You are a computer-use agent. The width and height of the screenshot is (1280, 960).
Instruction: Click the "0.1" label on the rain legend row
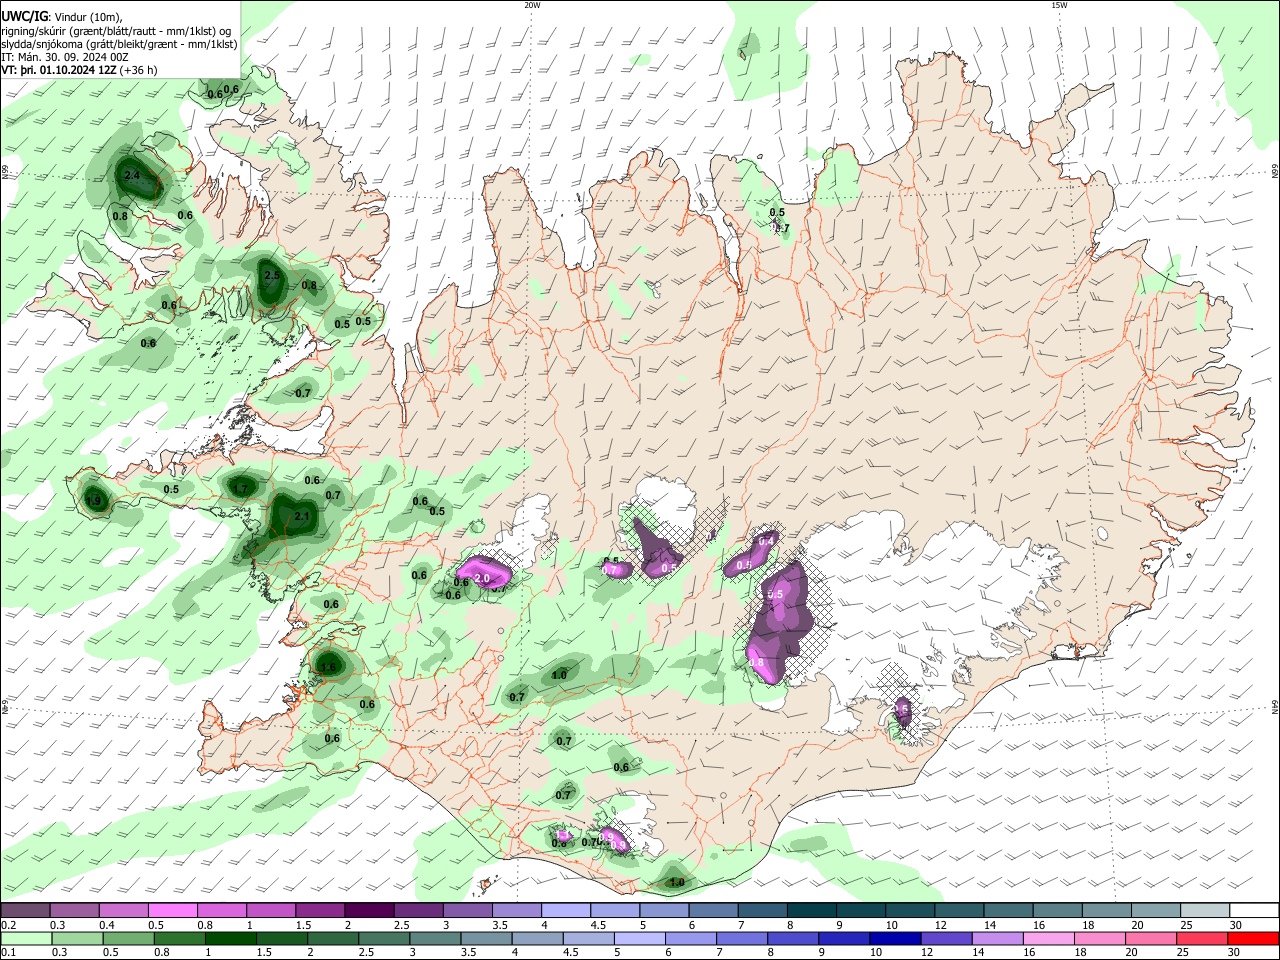tap(9, 953)
